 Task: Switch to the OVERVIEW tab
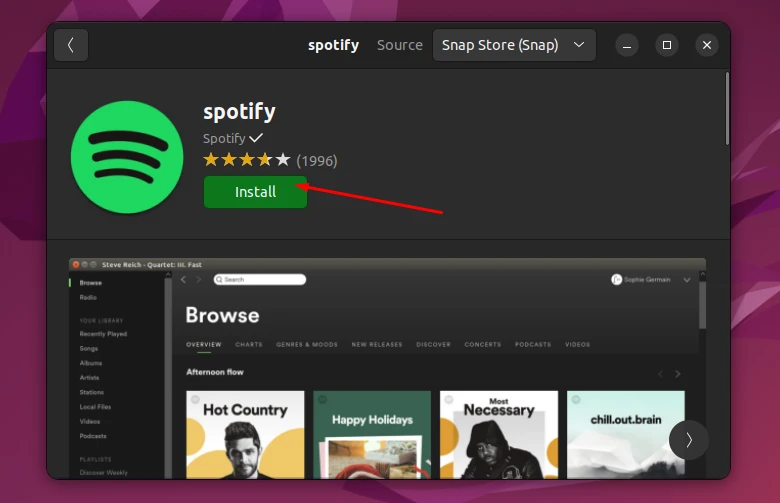pyautogui.click(x=203, y=344)
